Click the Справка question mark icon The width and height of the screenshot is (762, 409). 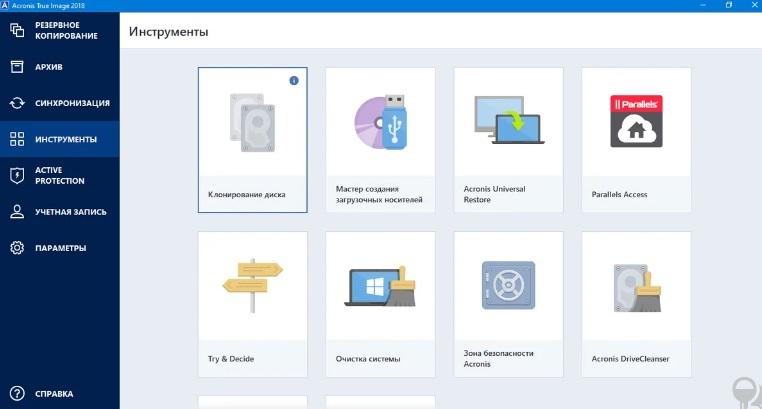coord(17,393)
